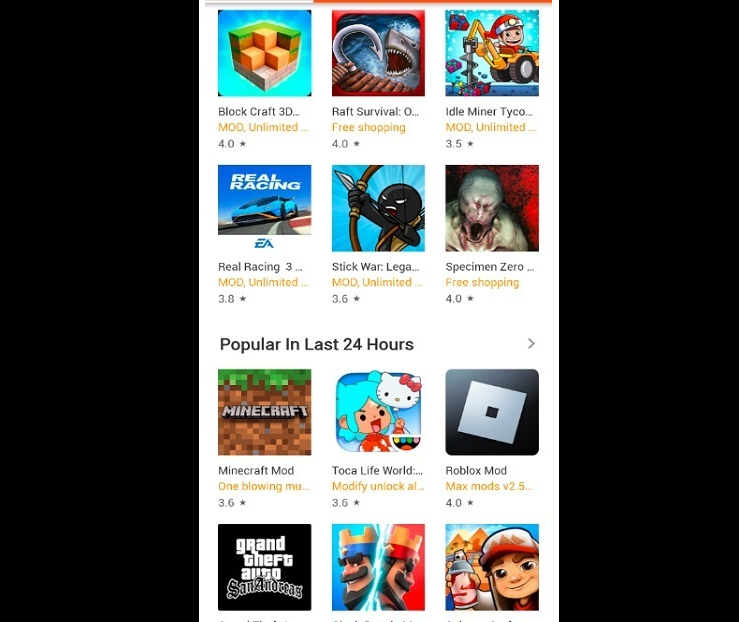Screen dimensions: 739x622
Task: Click One blowing mu... subtitle under Minecraft
Action: pyautogui.click(x=263, y=486)
